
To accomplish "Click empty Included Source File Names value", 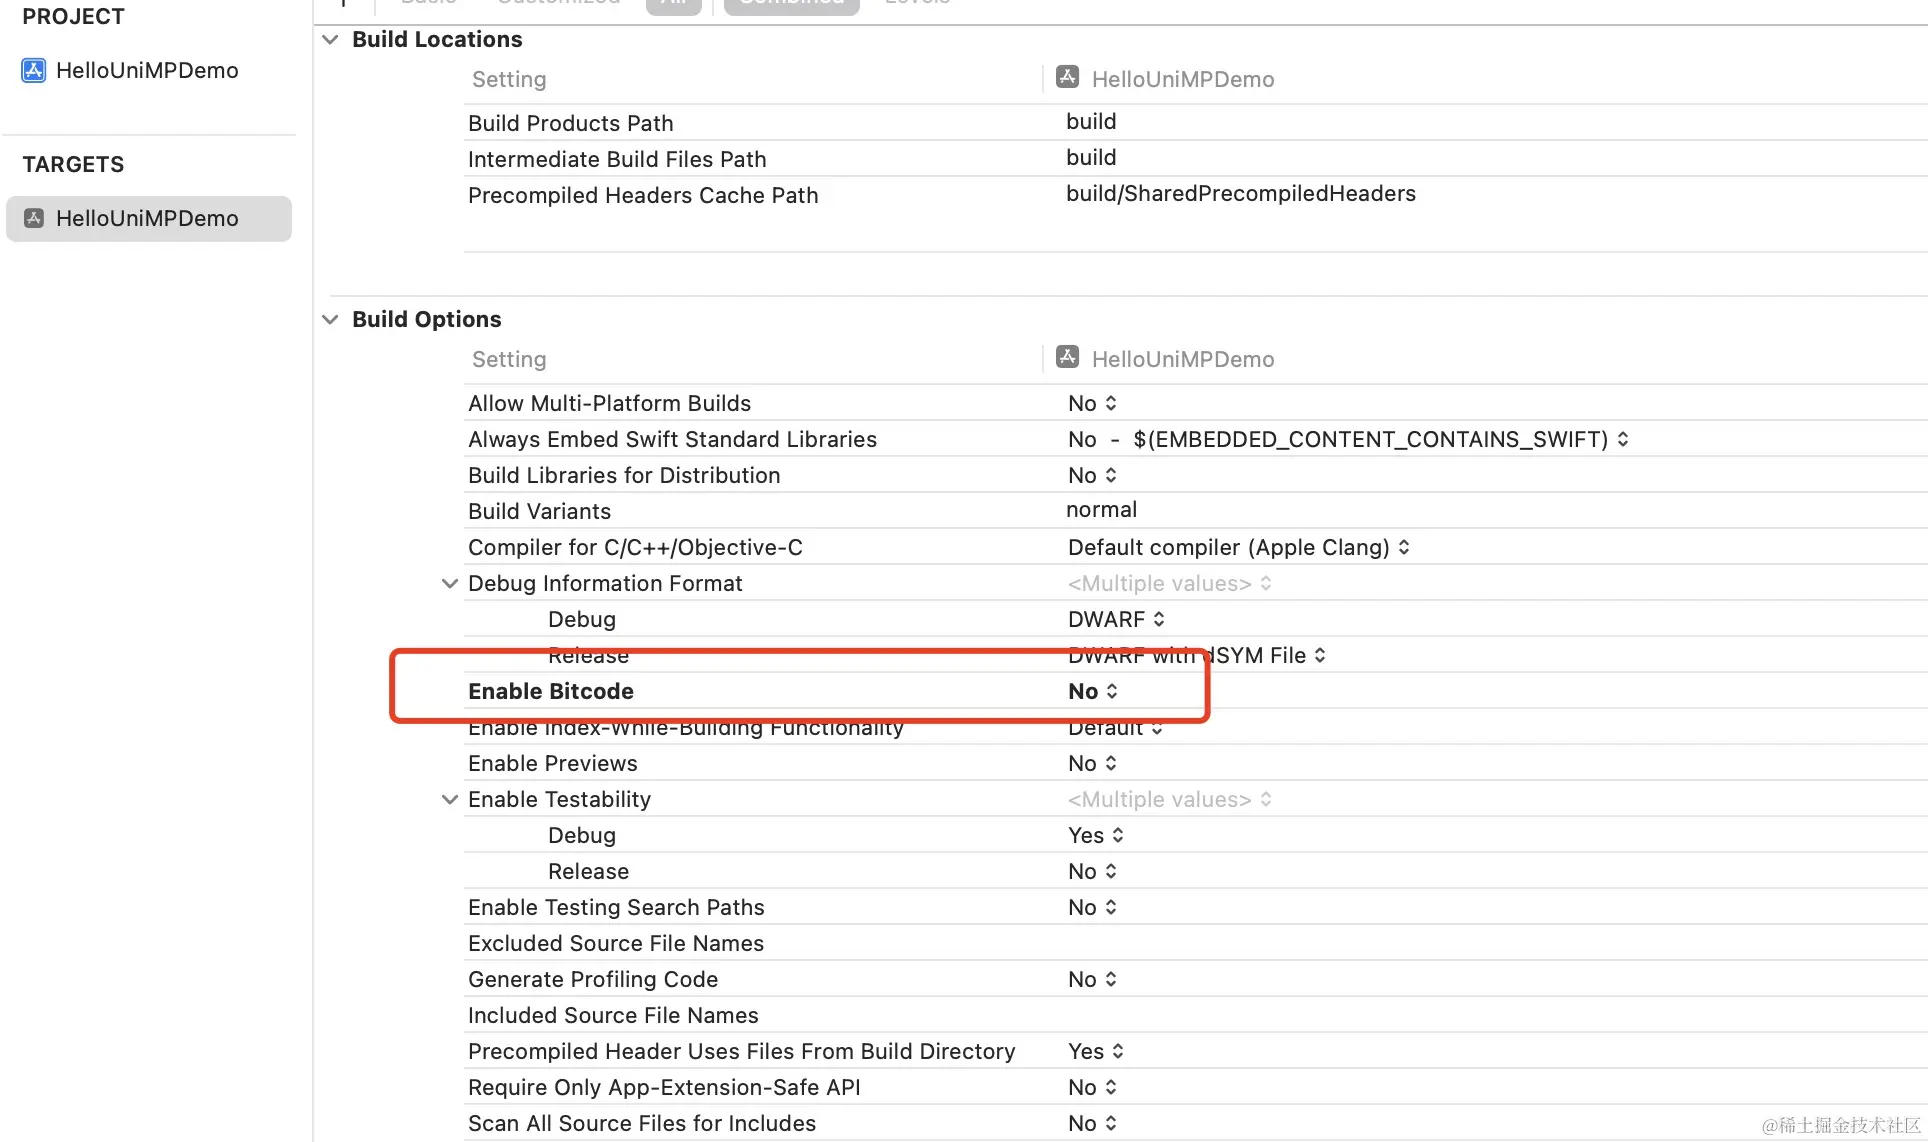I will tap(1486, 1015).
